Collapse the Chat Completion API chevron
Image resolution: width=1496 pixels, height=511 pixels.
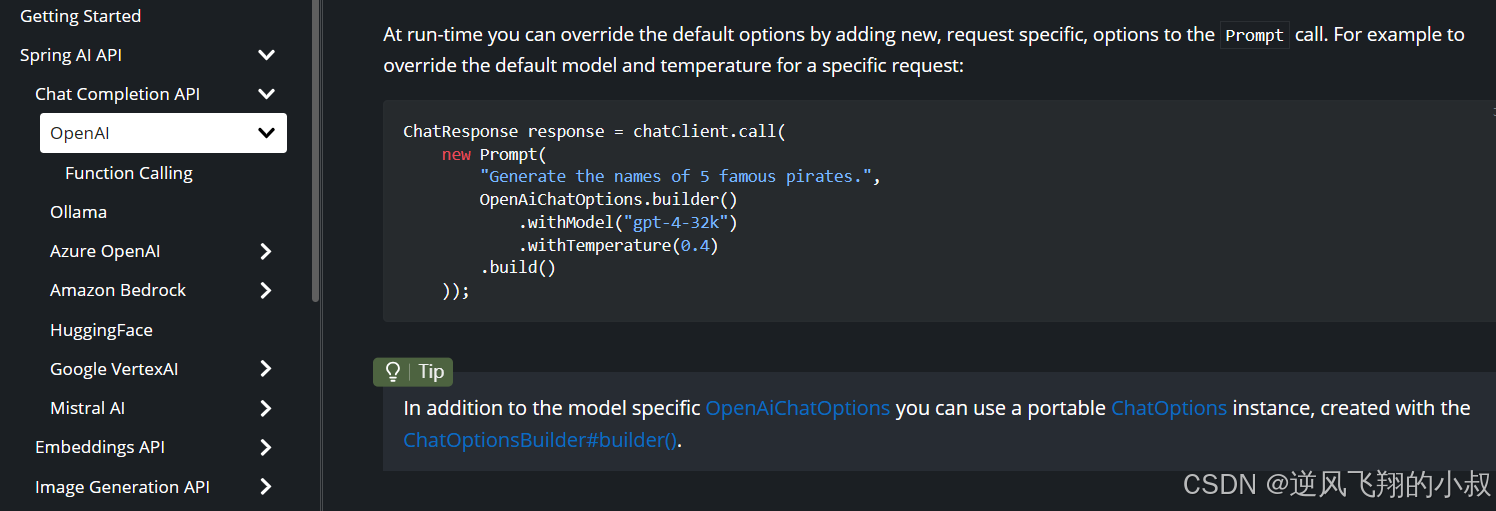point(266,94)
